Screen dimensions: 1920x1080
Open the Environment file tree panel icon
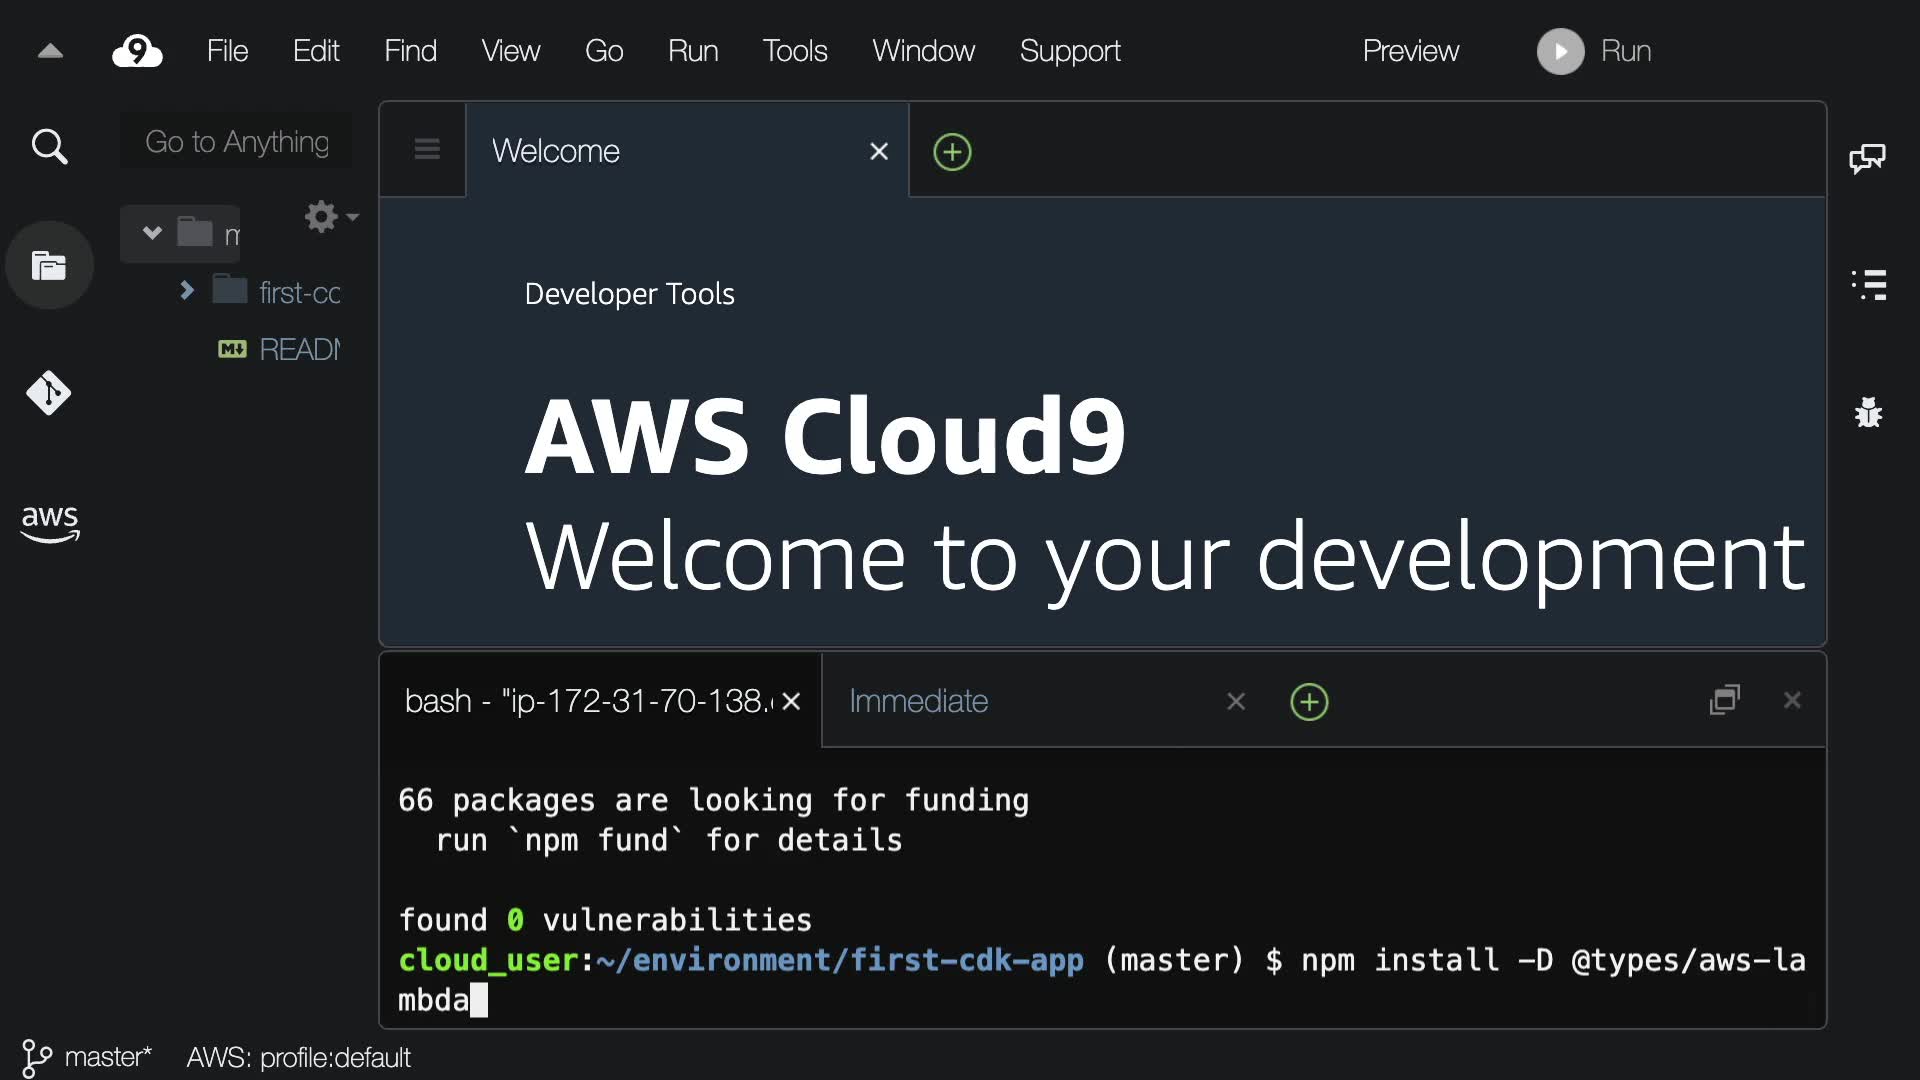point(49,266)
